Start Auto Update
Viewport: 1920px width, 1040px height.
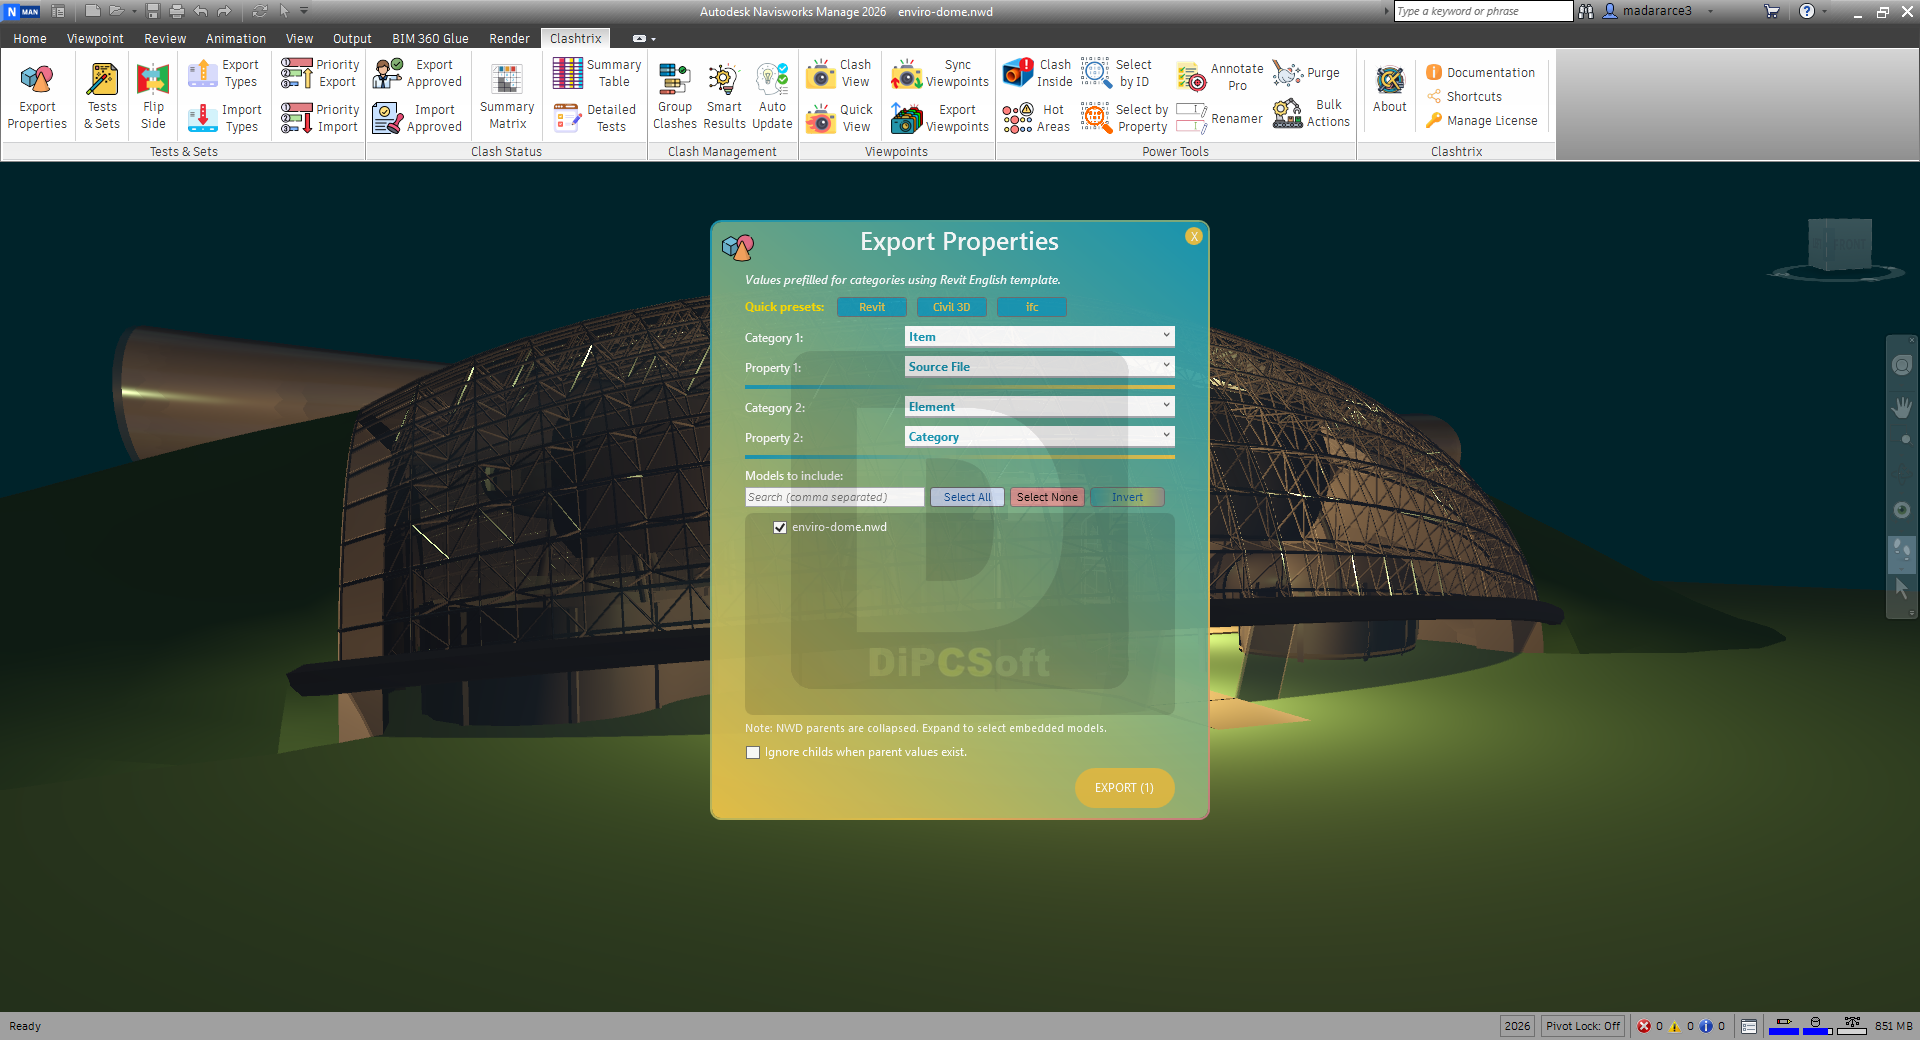[x=772, y=96]
